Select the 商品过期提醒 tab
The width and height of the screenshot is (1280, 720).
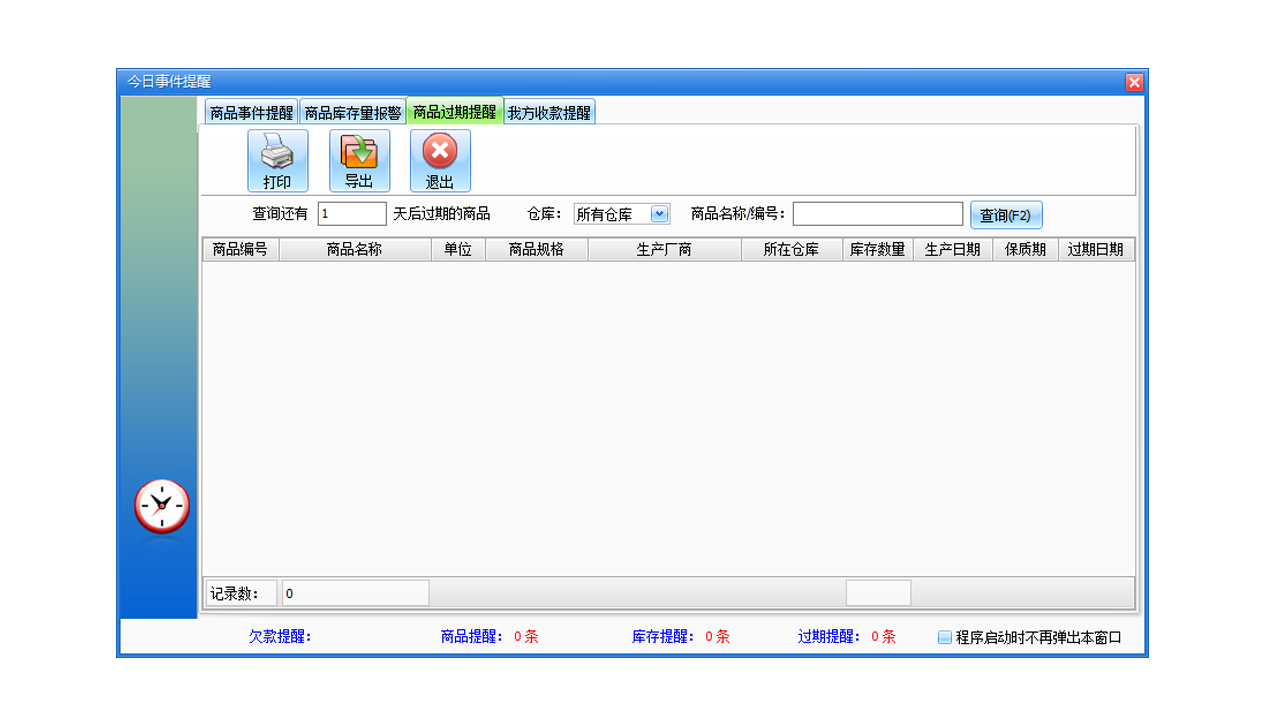click(452, 111)
